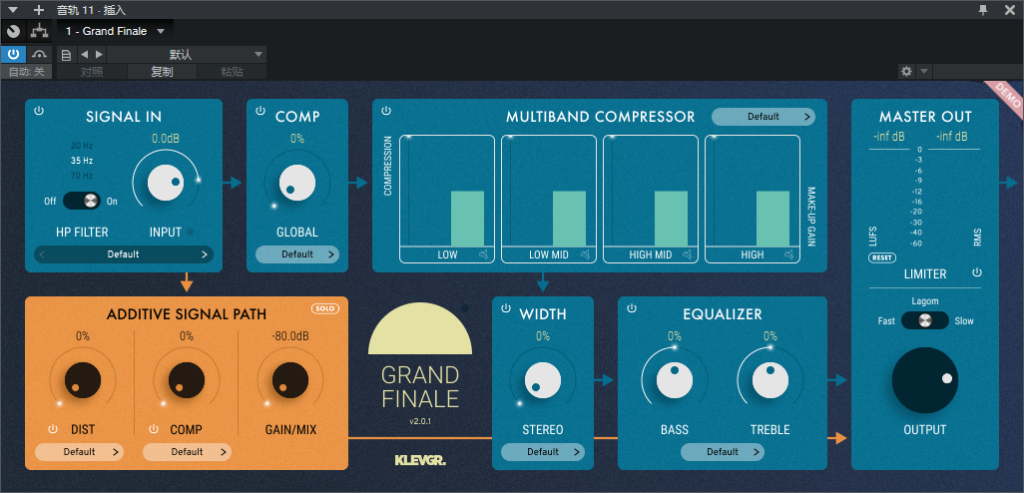Click the HIGH band compression graph
1024x493 pixels.
(x=752, y=191)
